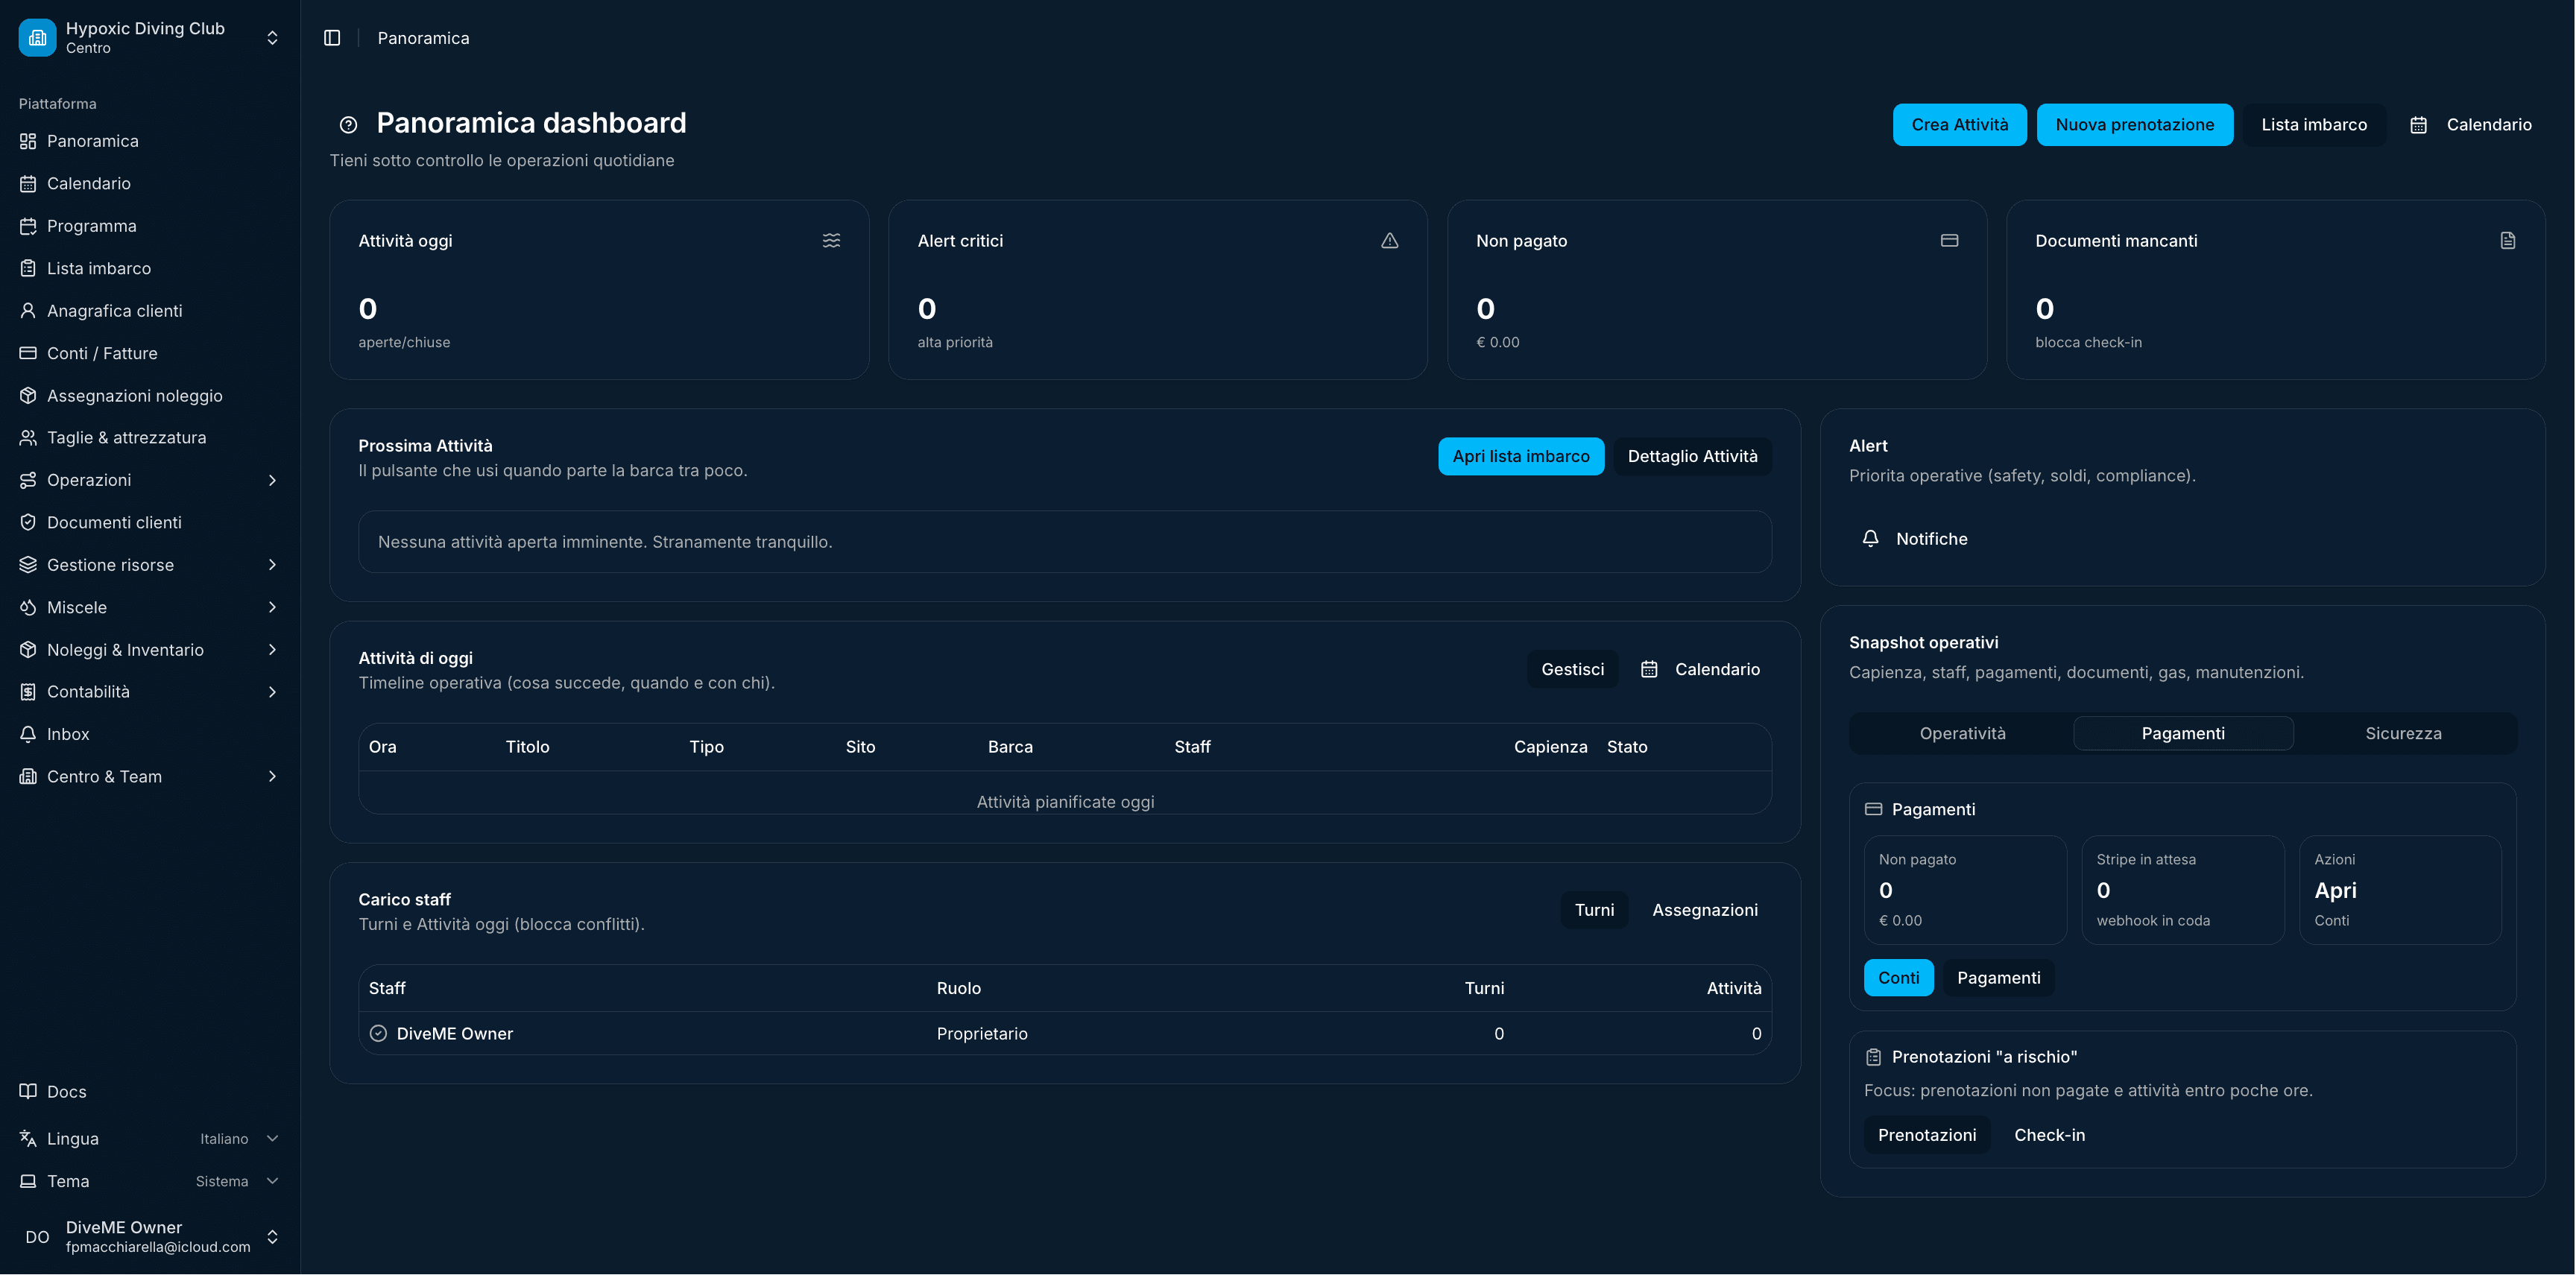Open the Hypoxic Diving Club center switcher

pos(150,38)
